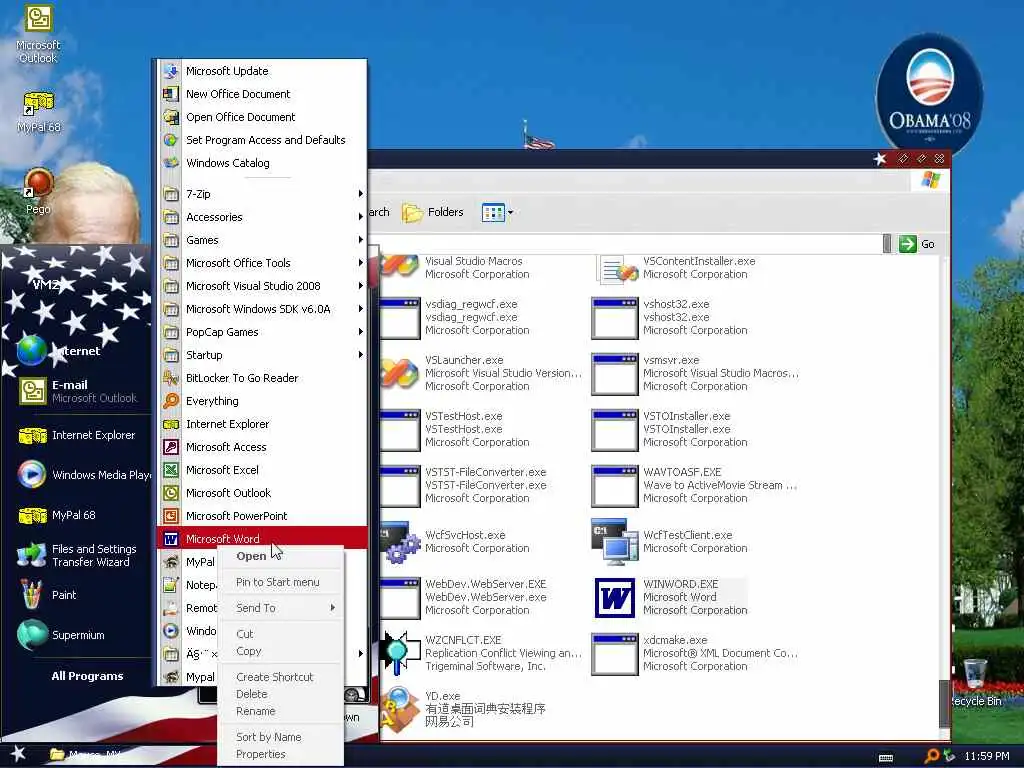This screenshot has width=1024, height=768.
Task: Expand the Microsoft Office Tools folder
Action: (261, 263)
